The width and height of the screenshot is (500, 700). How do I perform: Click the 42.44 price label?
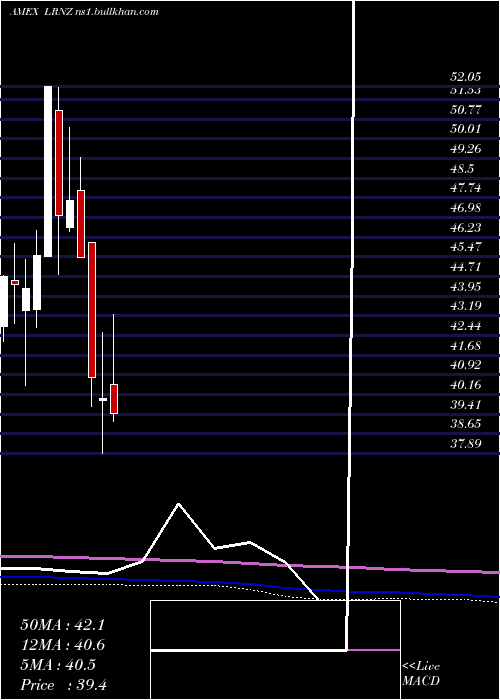pyautogui.click(x=466, y=326)
